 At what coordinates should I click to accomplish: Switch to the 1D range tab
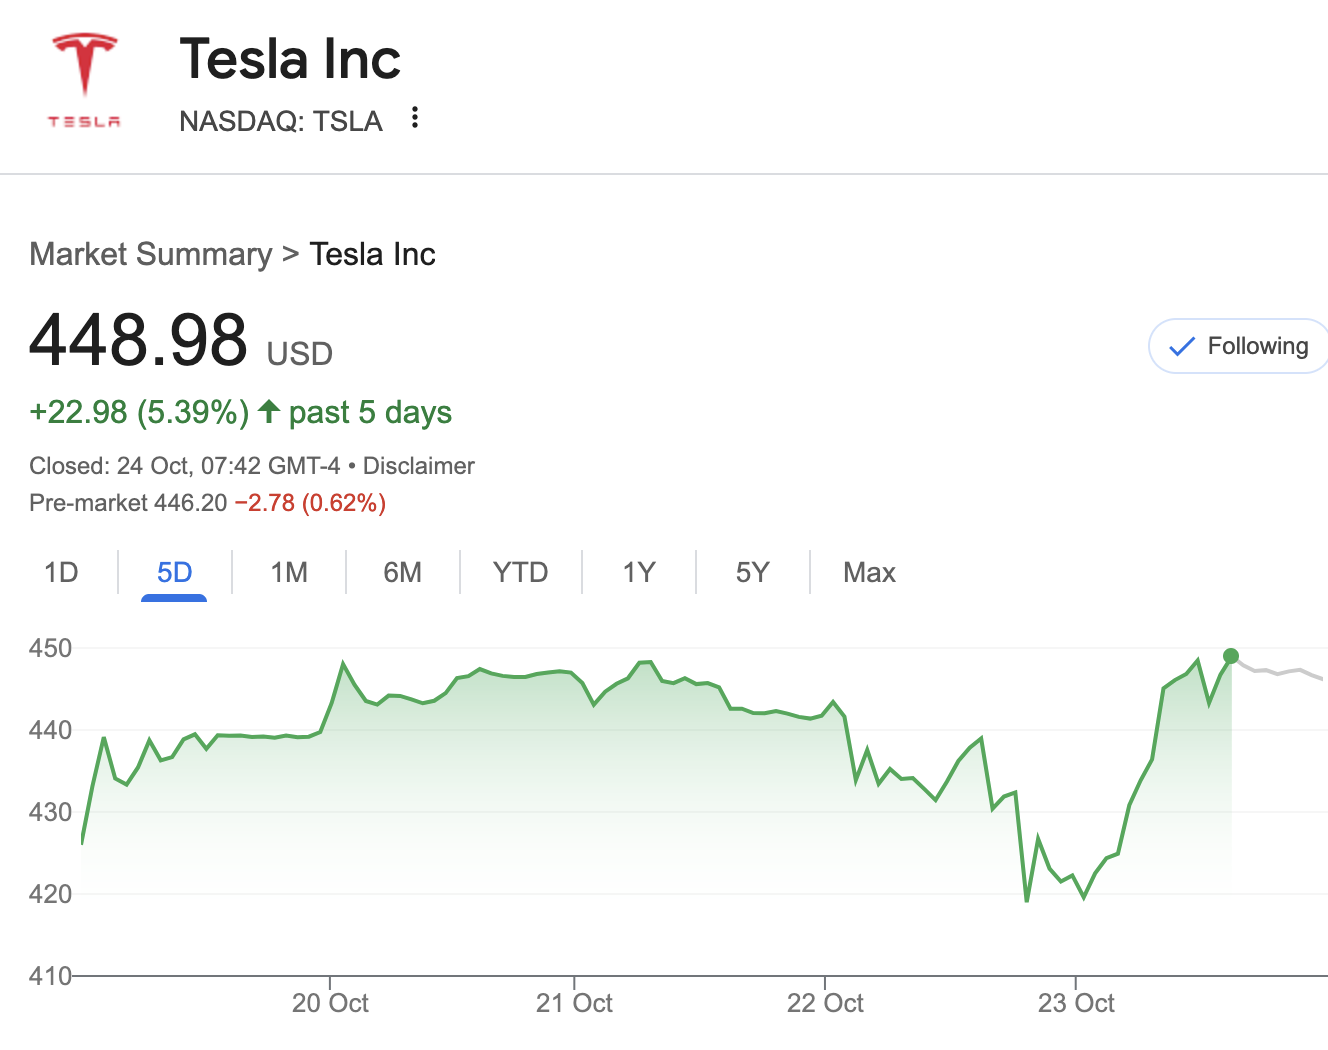coord(61,572)
